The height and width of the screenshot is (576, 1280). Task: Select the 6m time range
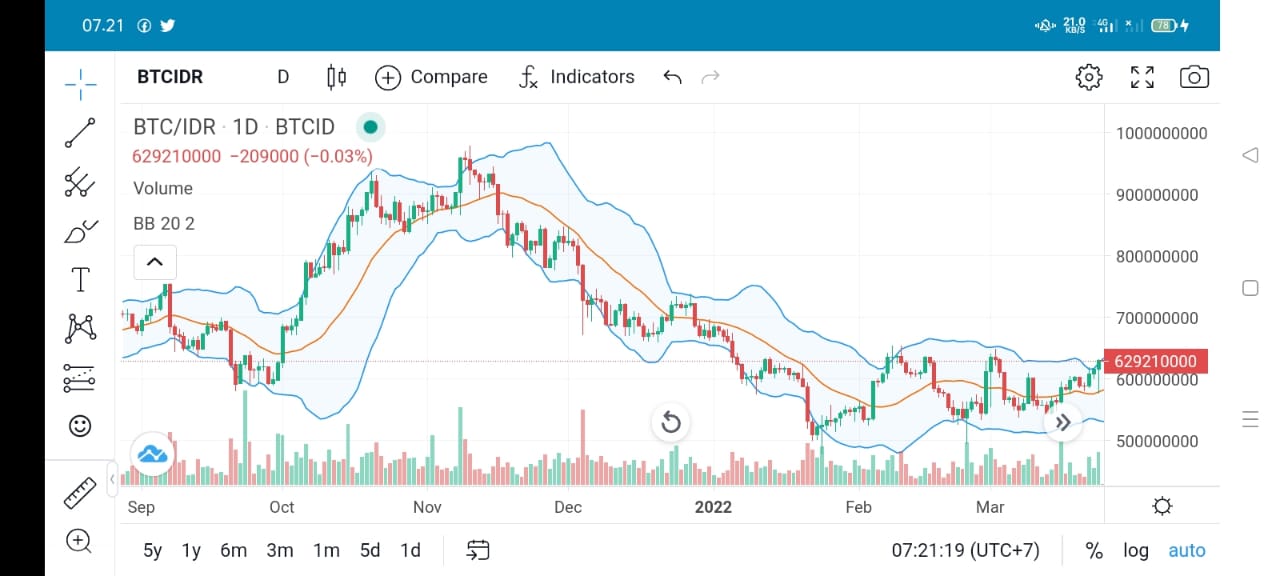233,550
